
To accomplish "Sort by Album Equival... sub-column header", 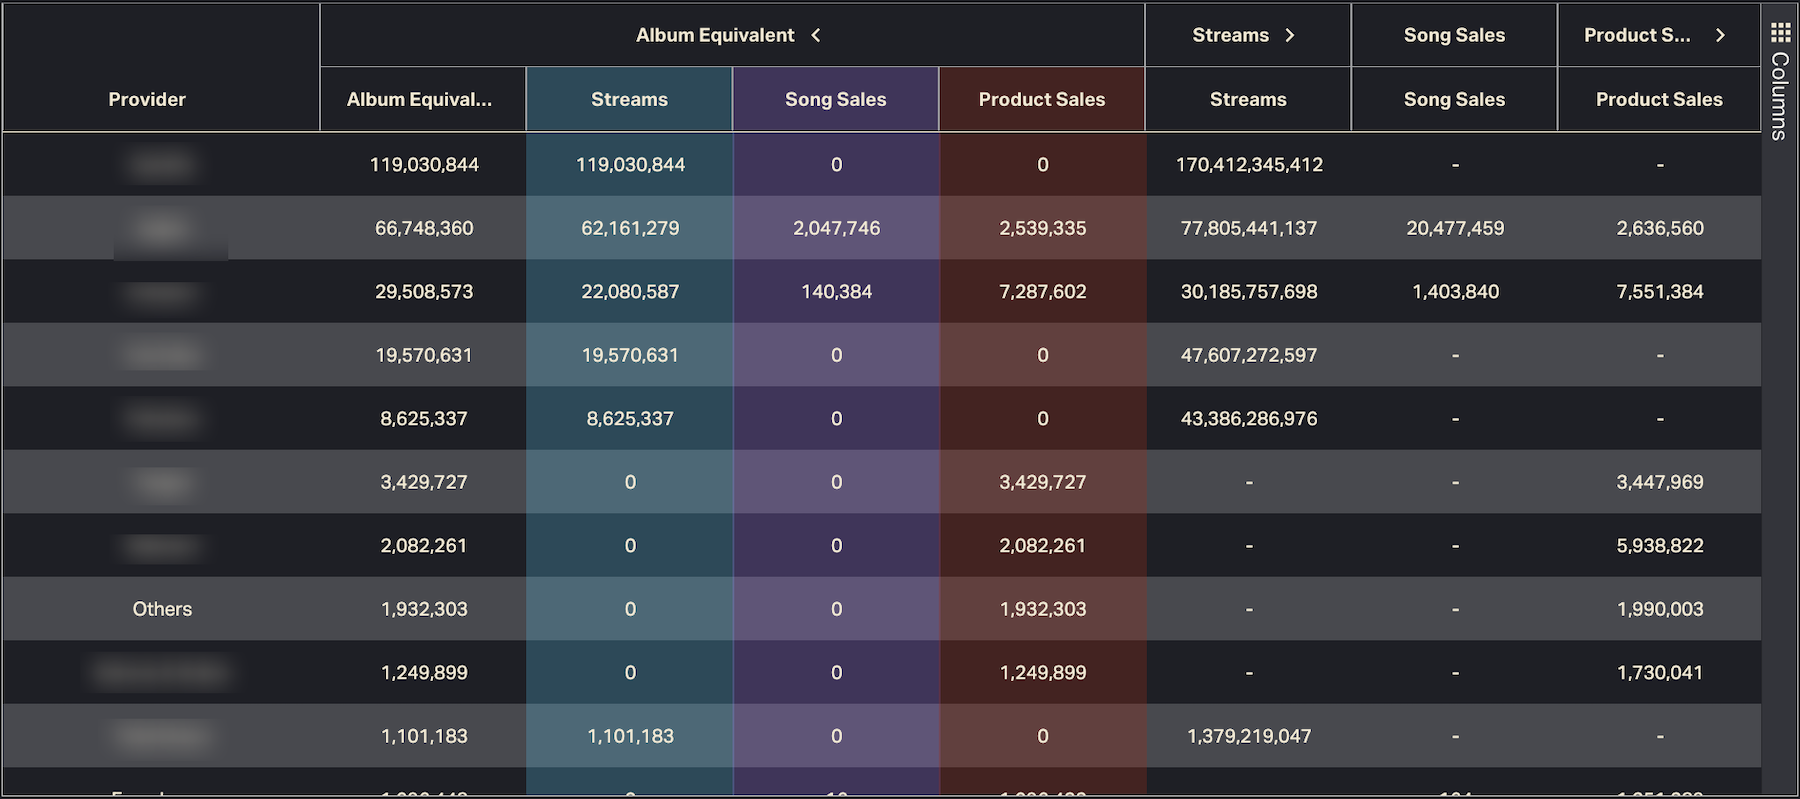I will point(419,99).
